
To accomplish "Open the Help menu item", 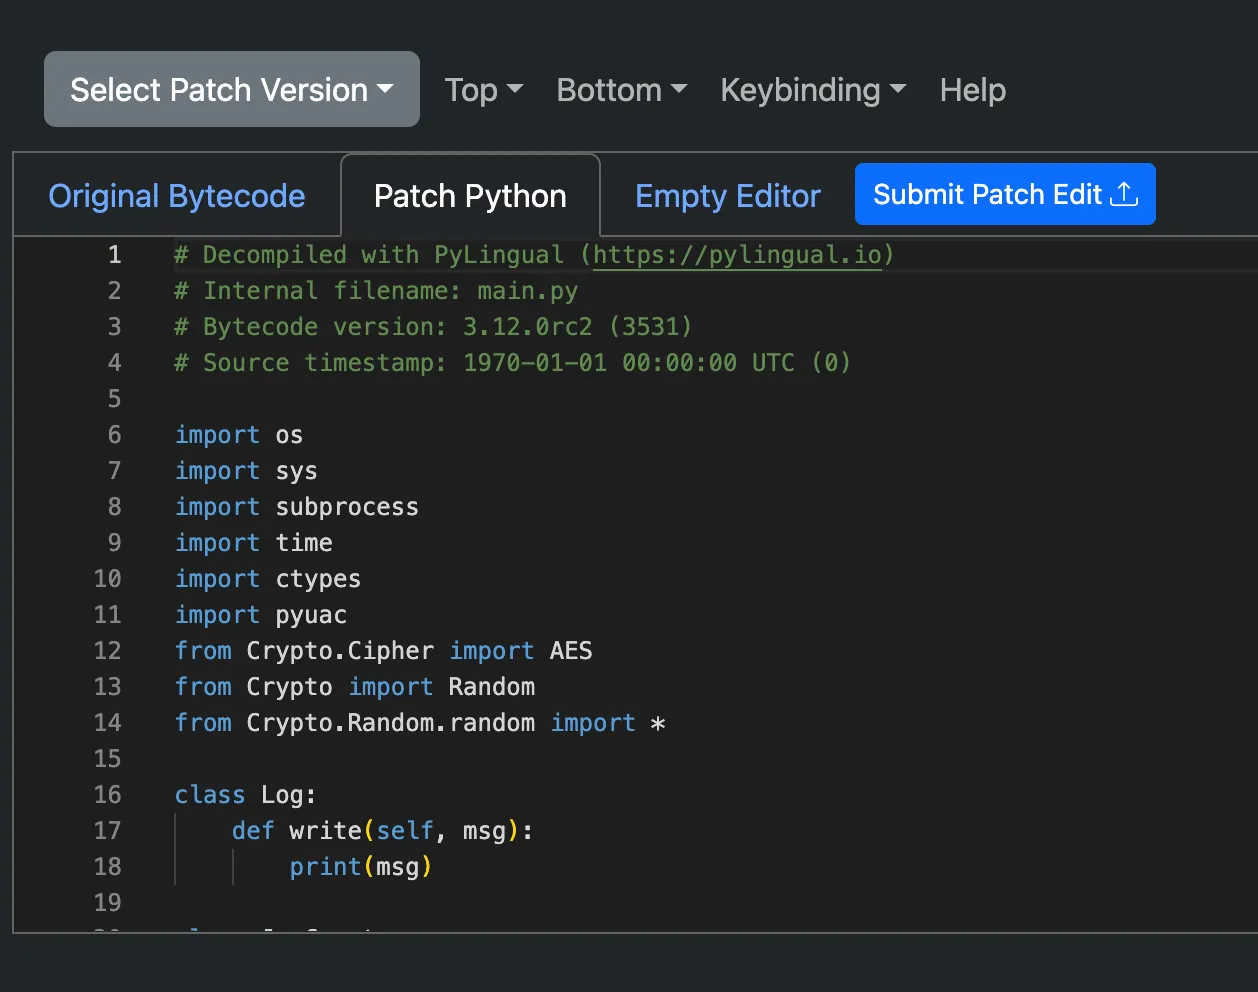I will [972, 91].
